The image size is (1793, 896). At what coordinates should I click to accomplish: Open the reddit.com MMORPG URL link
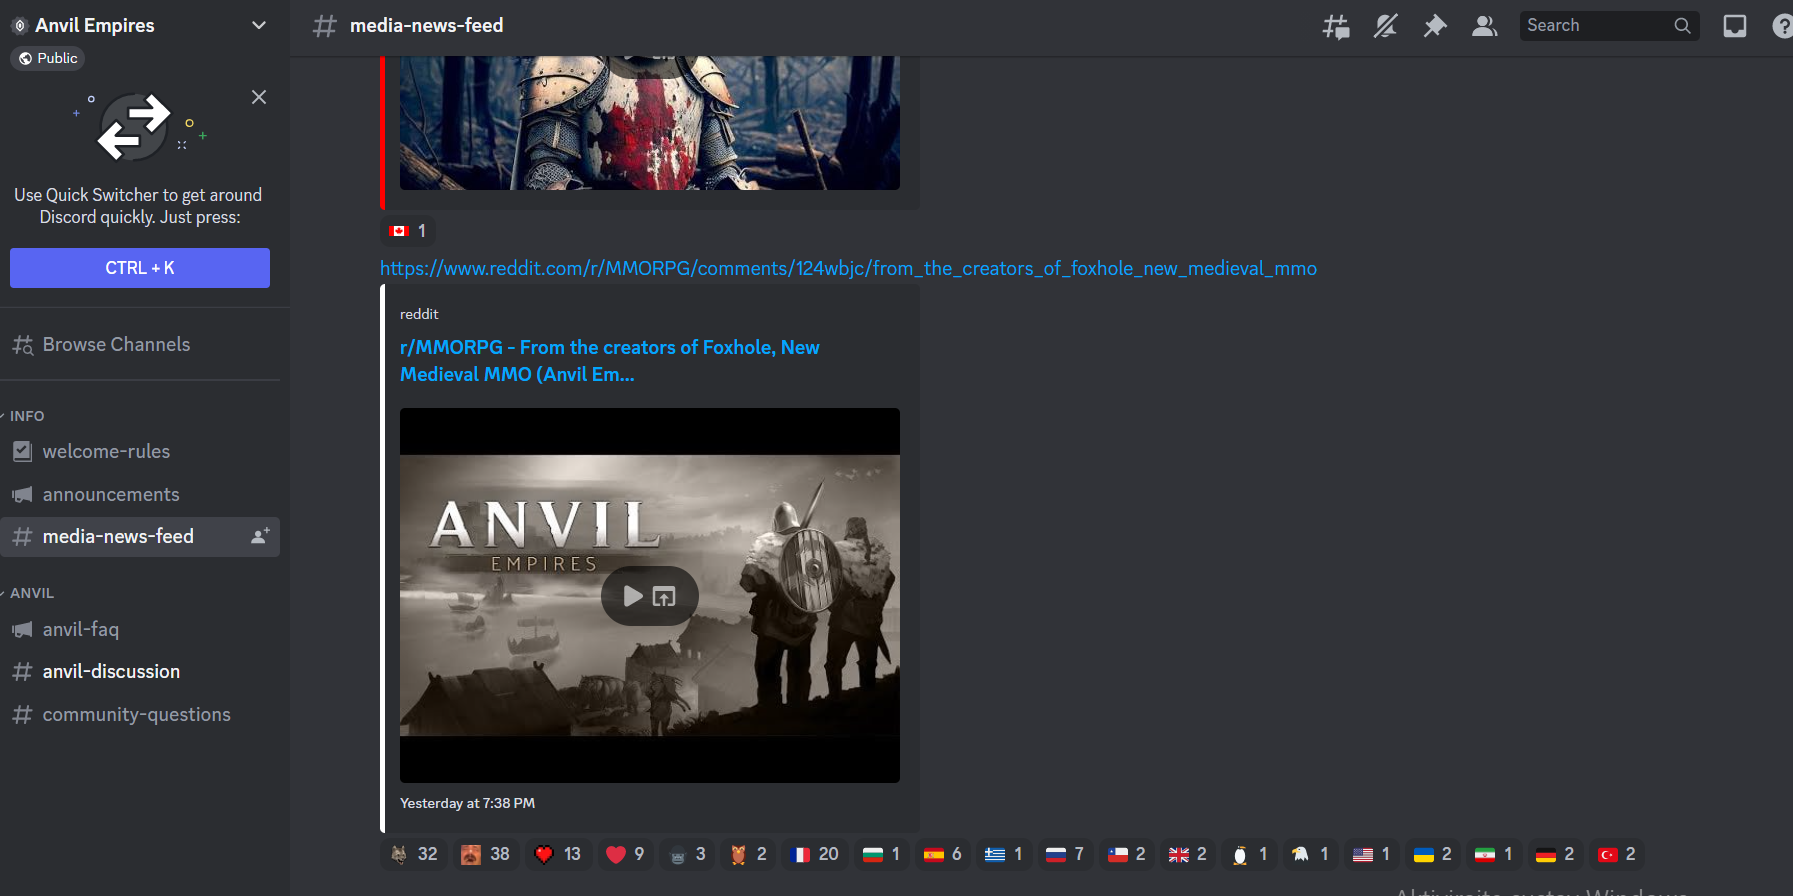click(848, 269)
